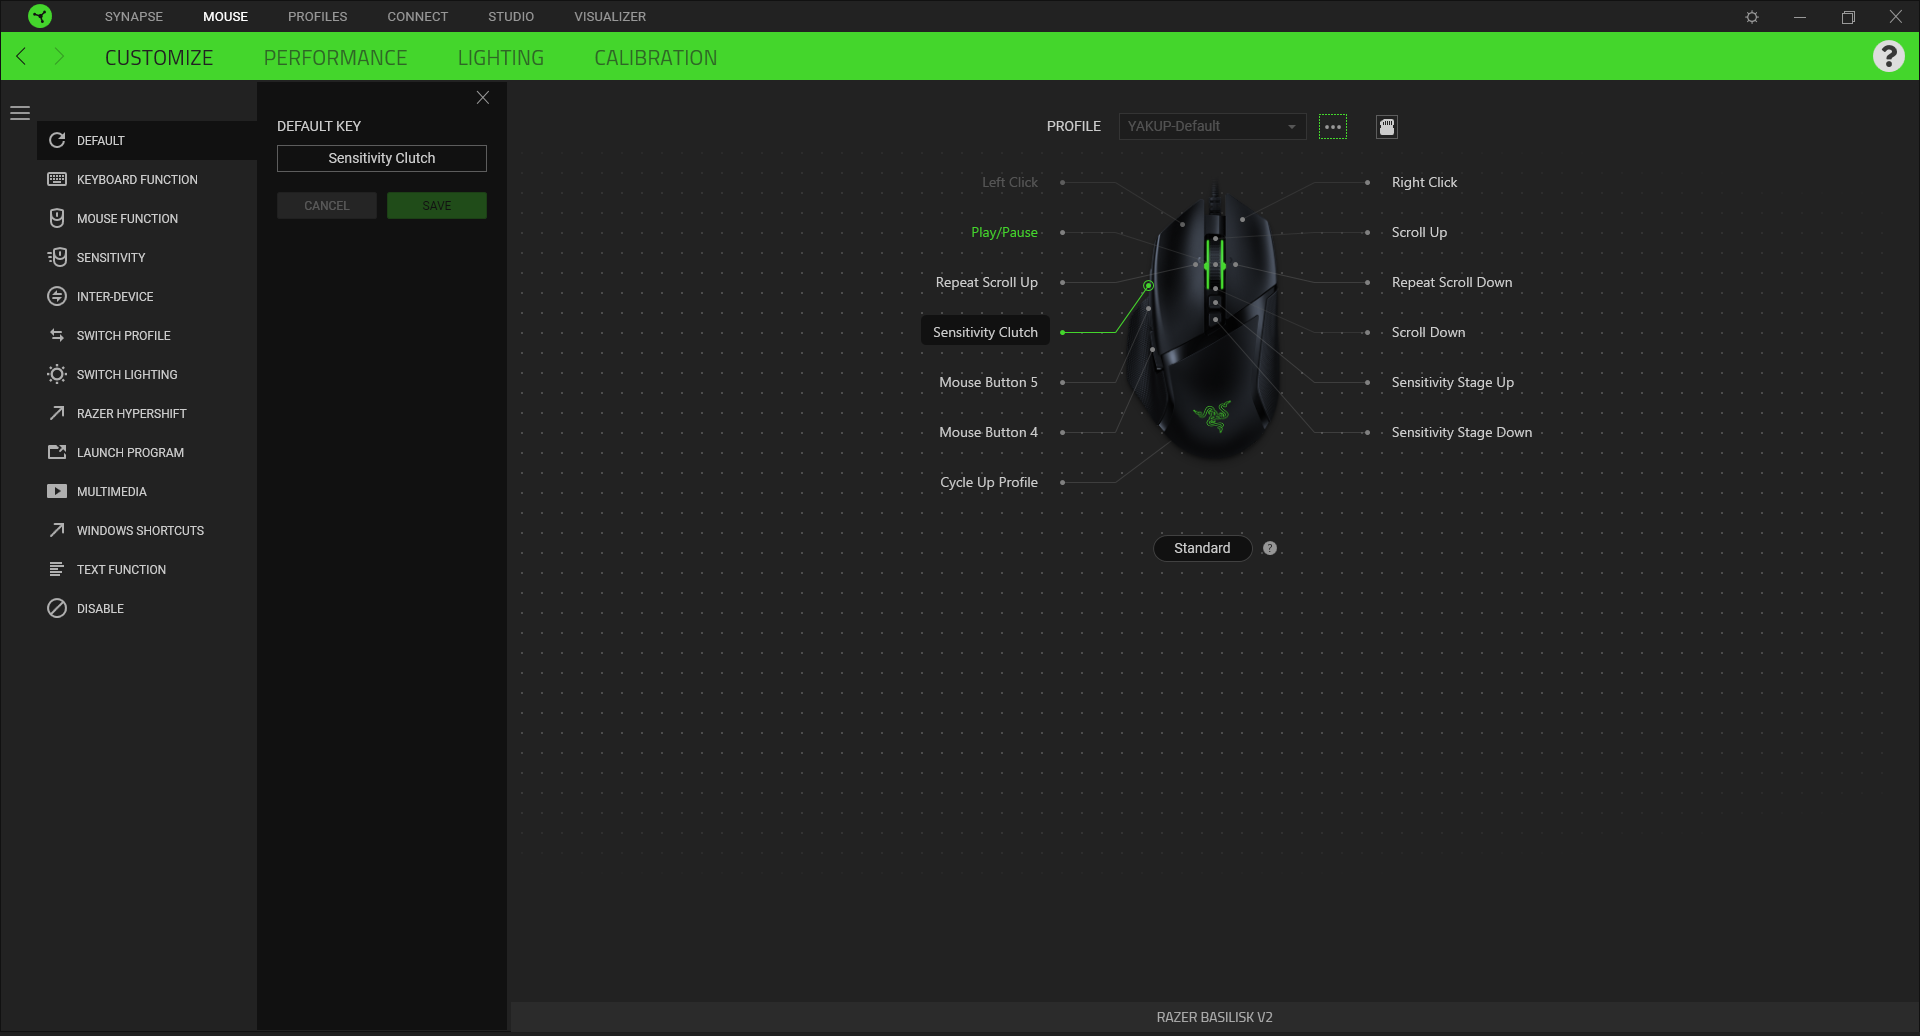Viewport: 1920px width, 1036px height.
Task: Go to the Lighting subtab
Action: coord(501,58)
